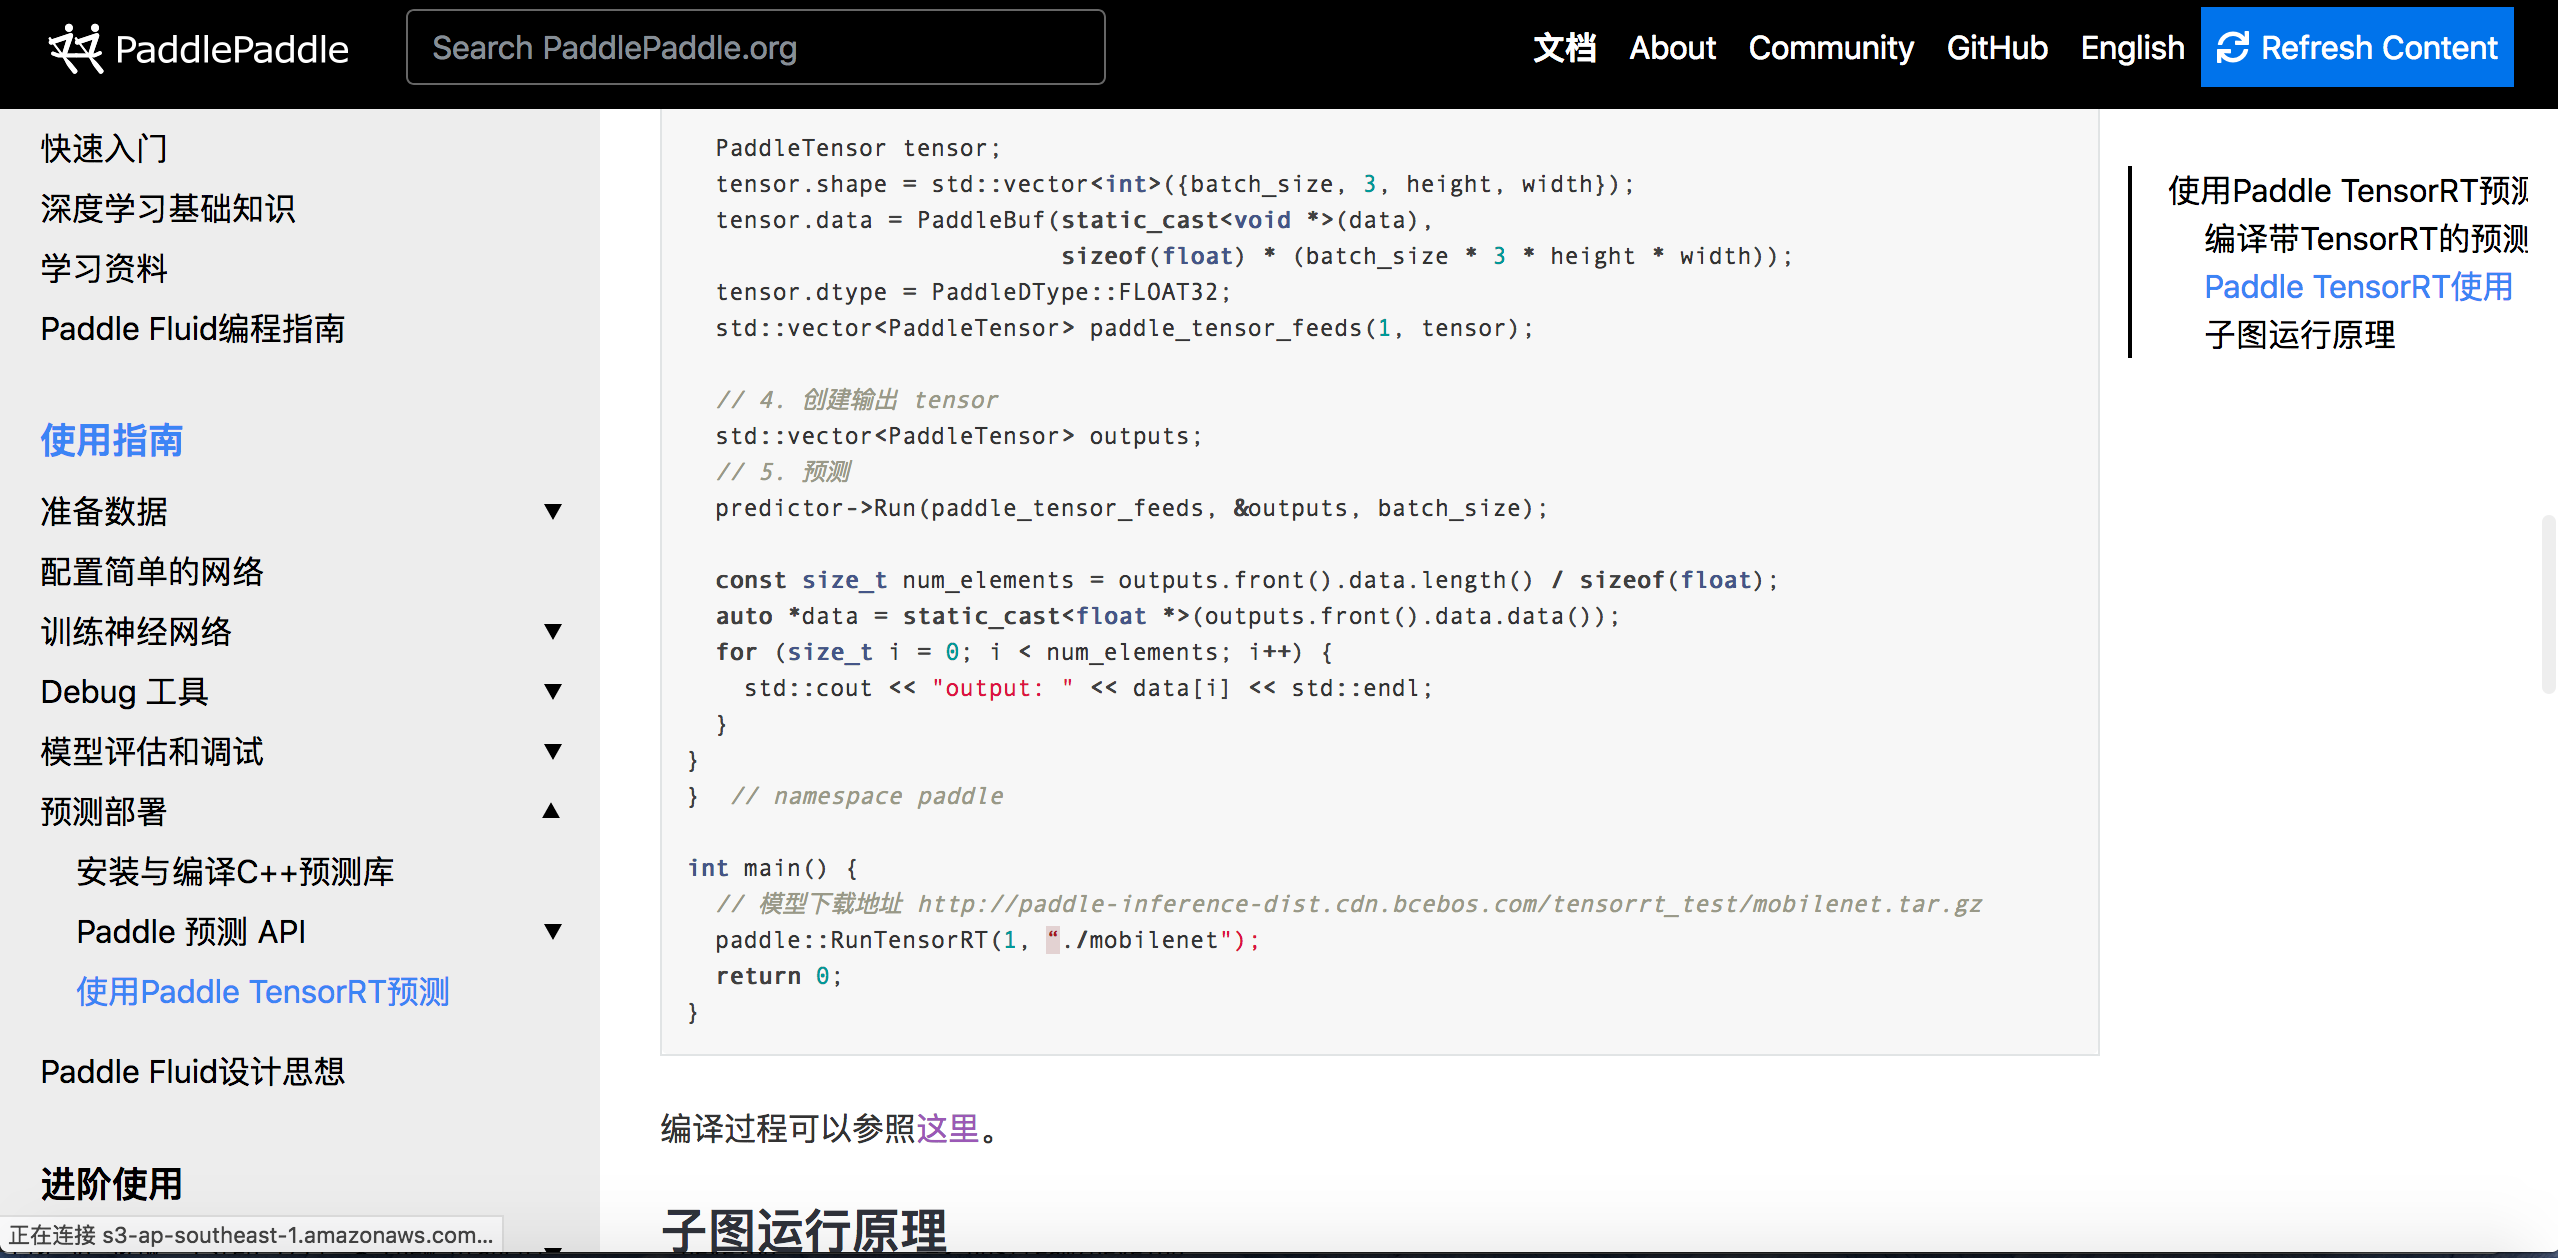2558x1258 pixels.
Task: Switch language to English
Action: pos(2132,48)
